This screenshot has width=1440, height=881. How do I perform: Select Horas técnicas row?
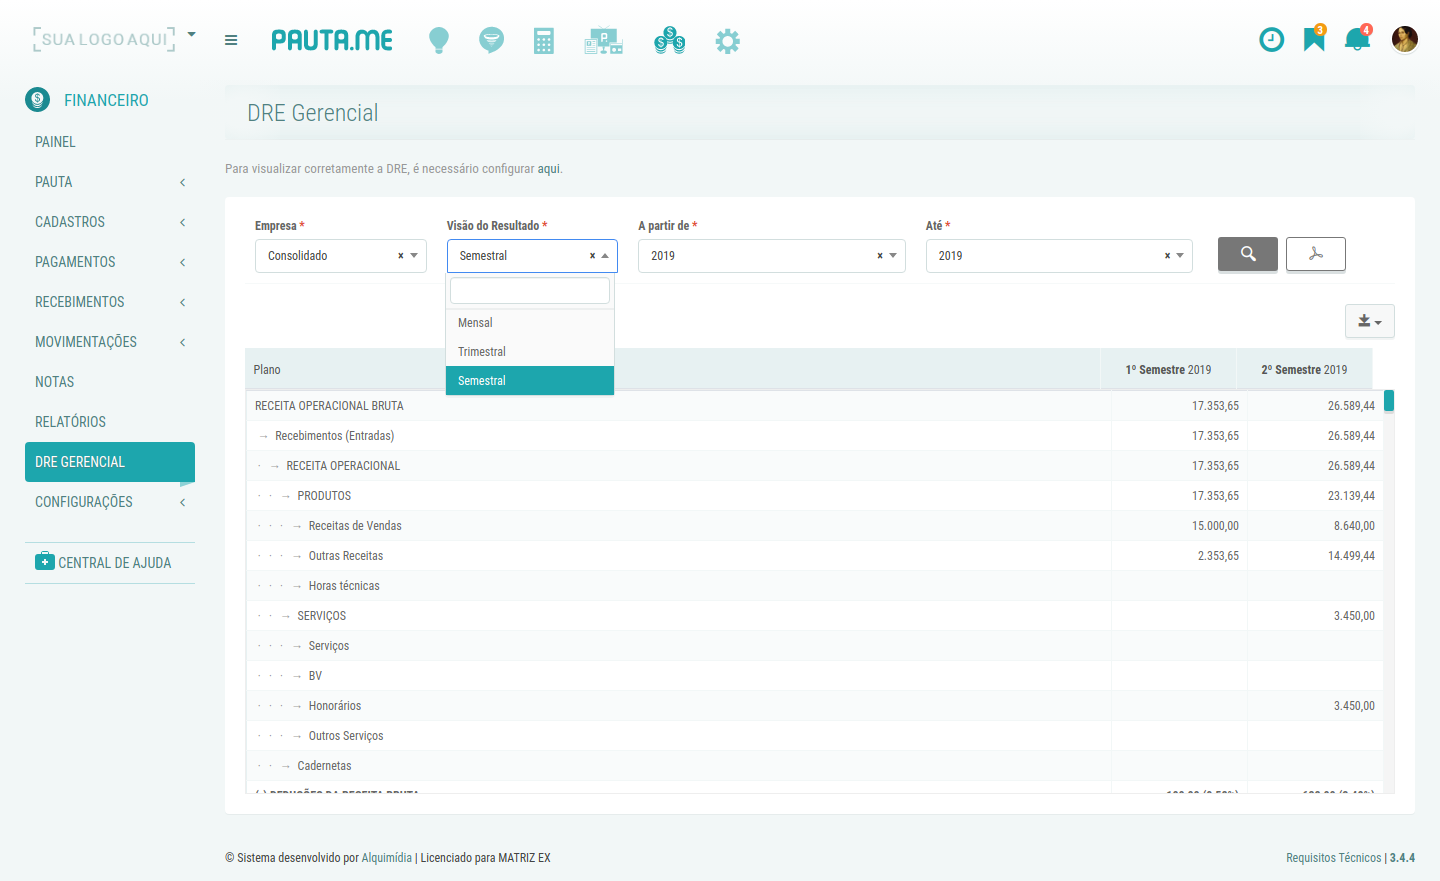coord(814,586)
